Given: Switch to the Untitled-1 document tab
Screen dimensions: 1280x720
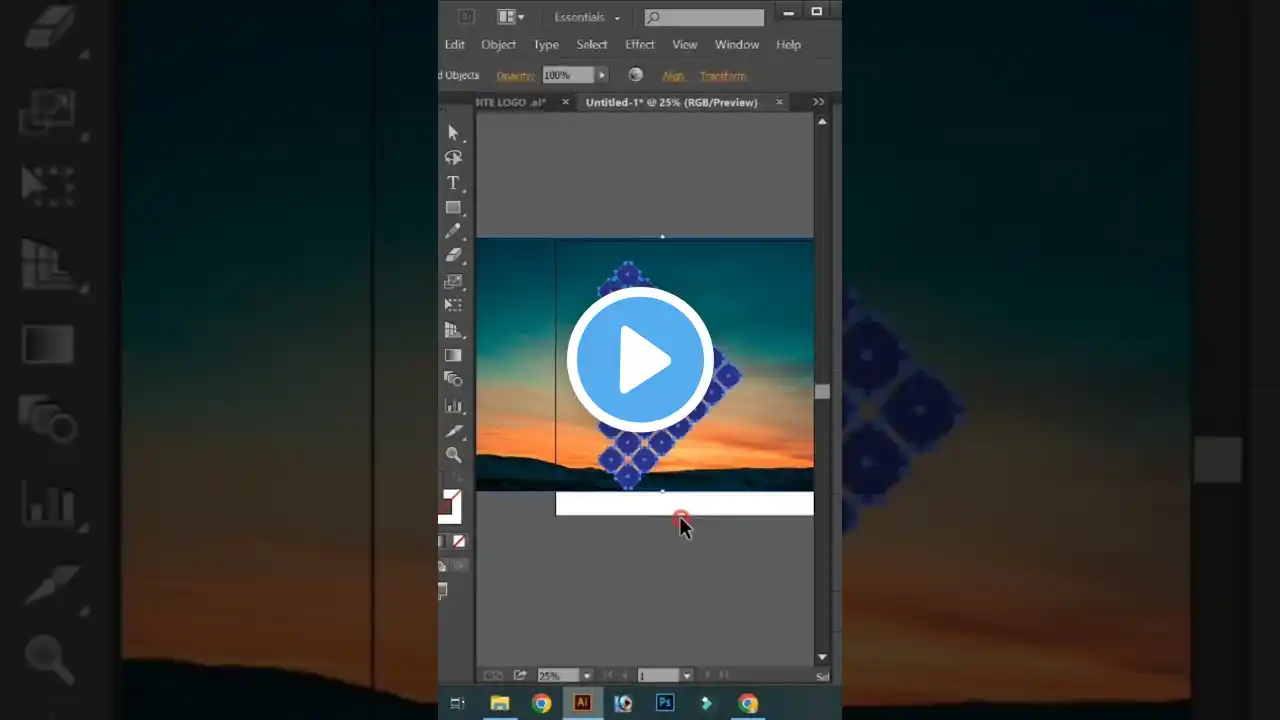Looking at the screenshot, I should click(671, 102).
